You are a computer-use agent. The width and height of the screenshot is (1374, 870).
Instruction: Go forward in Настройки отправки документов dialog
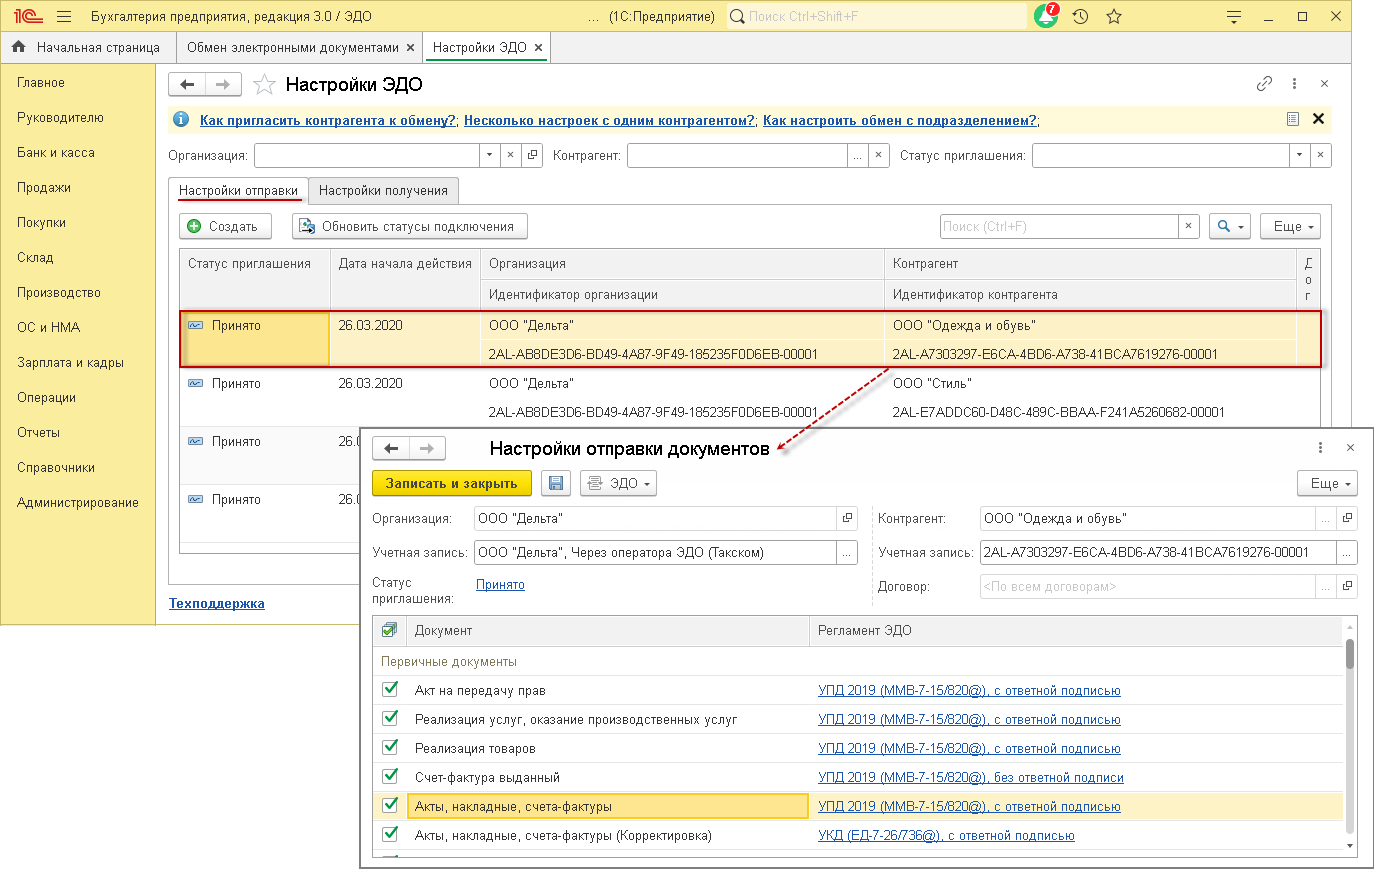pos(427,449)
